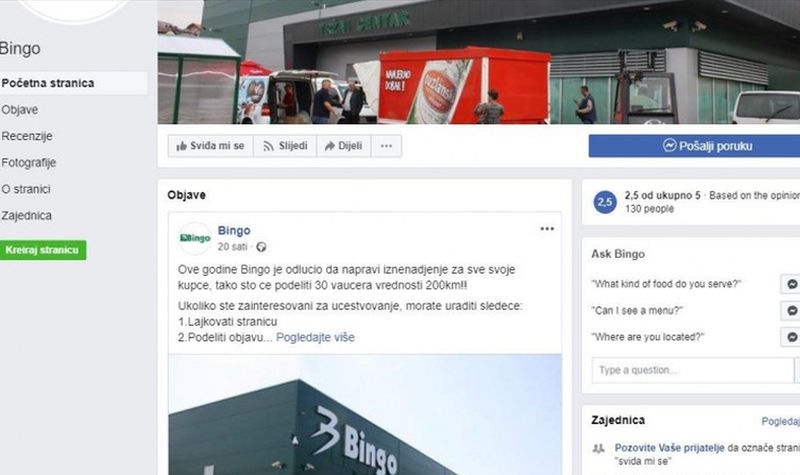Follow the page with Slijedi button
Screen dimensions: 800x475
tap(285, 146)
